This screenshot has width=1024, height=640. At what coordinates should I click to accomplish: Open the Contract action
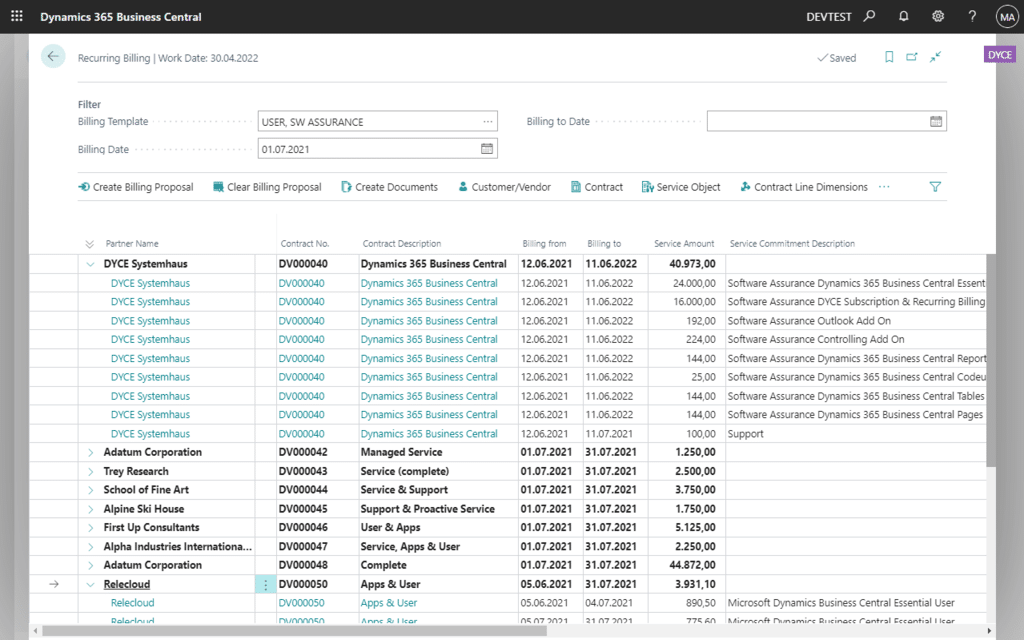597,187
